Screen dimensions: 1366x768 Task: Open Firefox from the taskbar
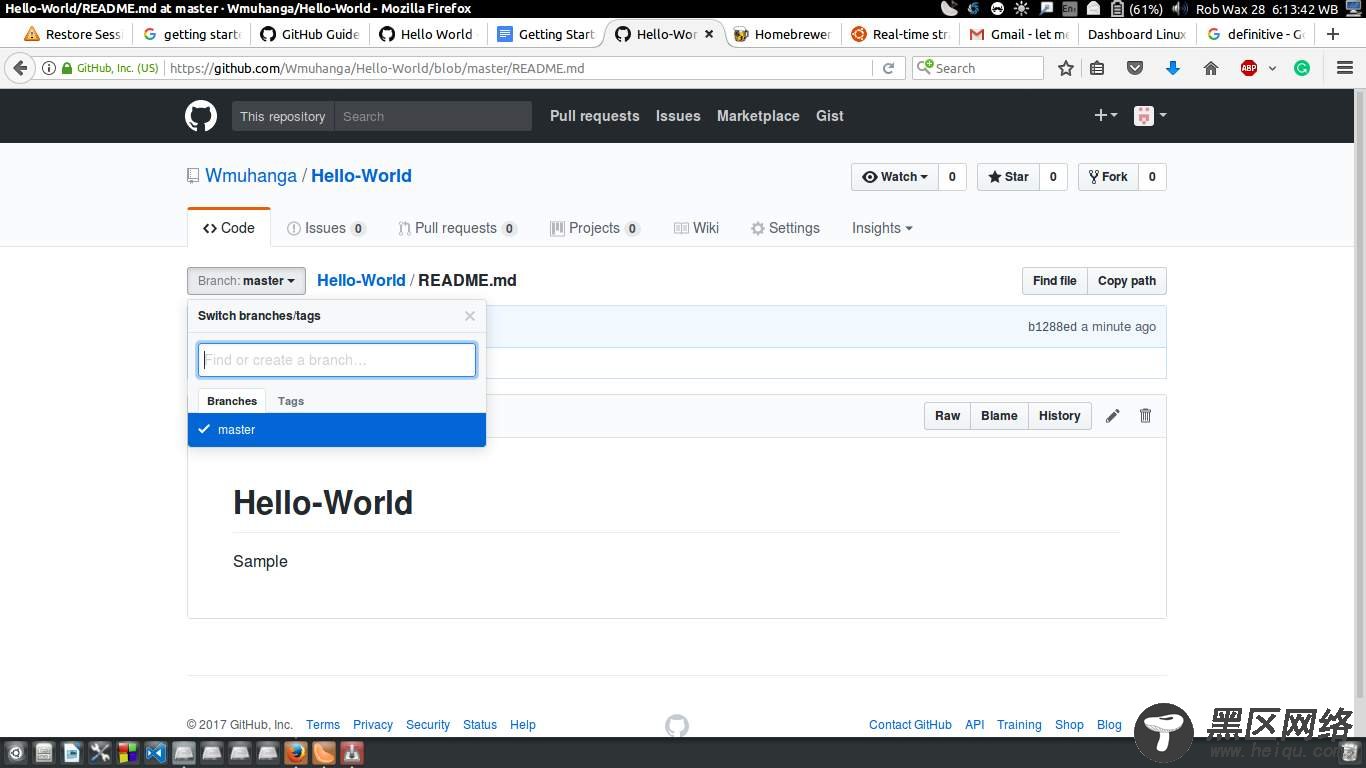(295, 752)
